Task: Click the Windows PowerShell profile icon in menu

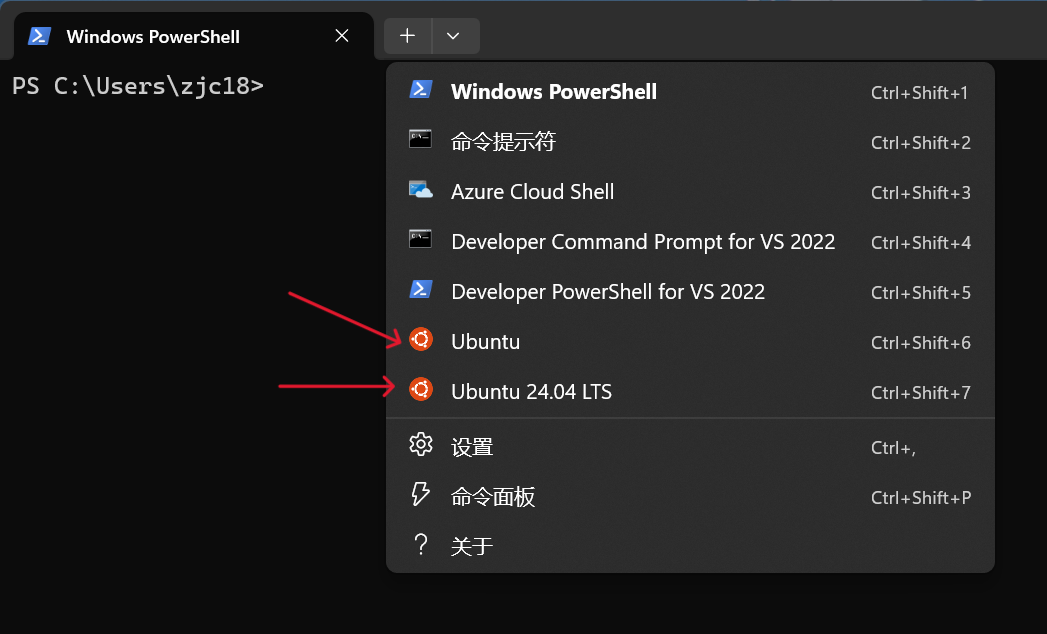Action: (x=420, y=90)
